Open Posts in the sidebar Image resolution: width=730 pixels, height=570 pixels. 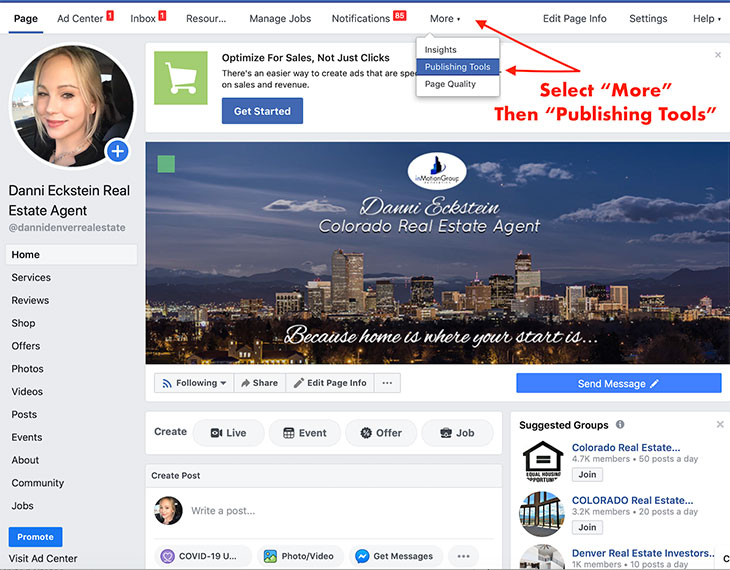pos(24,414)
